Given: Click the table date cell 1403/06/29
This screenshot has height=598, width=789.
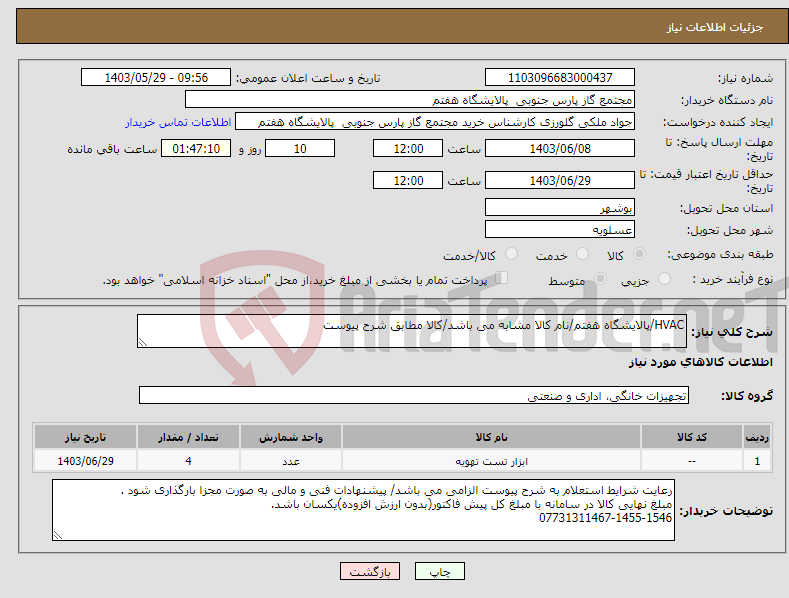Looking at the screenshot, I should [x=85, y=461].
